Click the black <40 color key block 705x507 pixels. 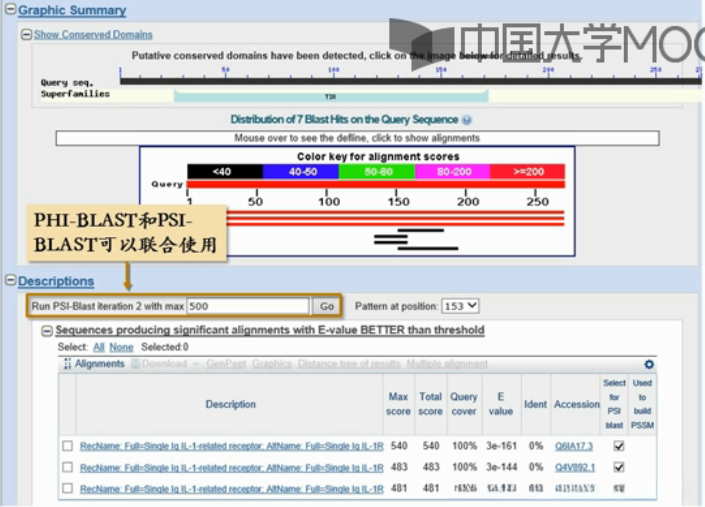[x=225, y=172]
